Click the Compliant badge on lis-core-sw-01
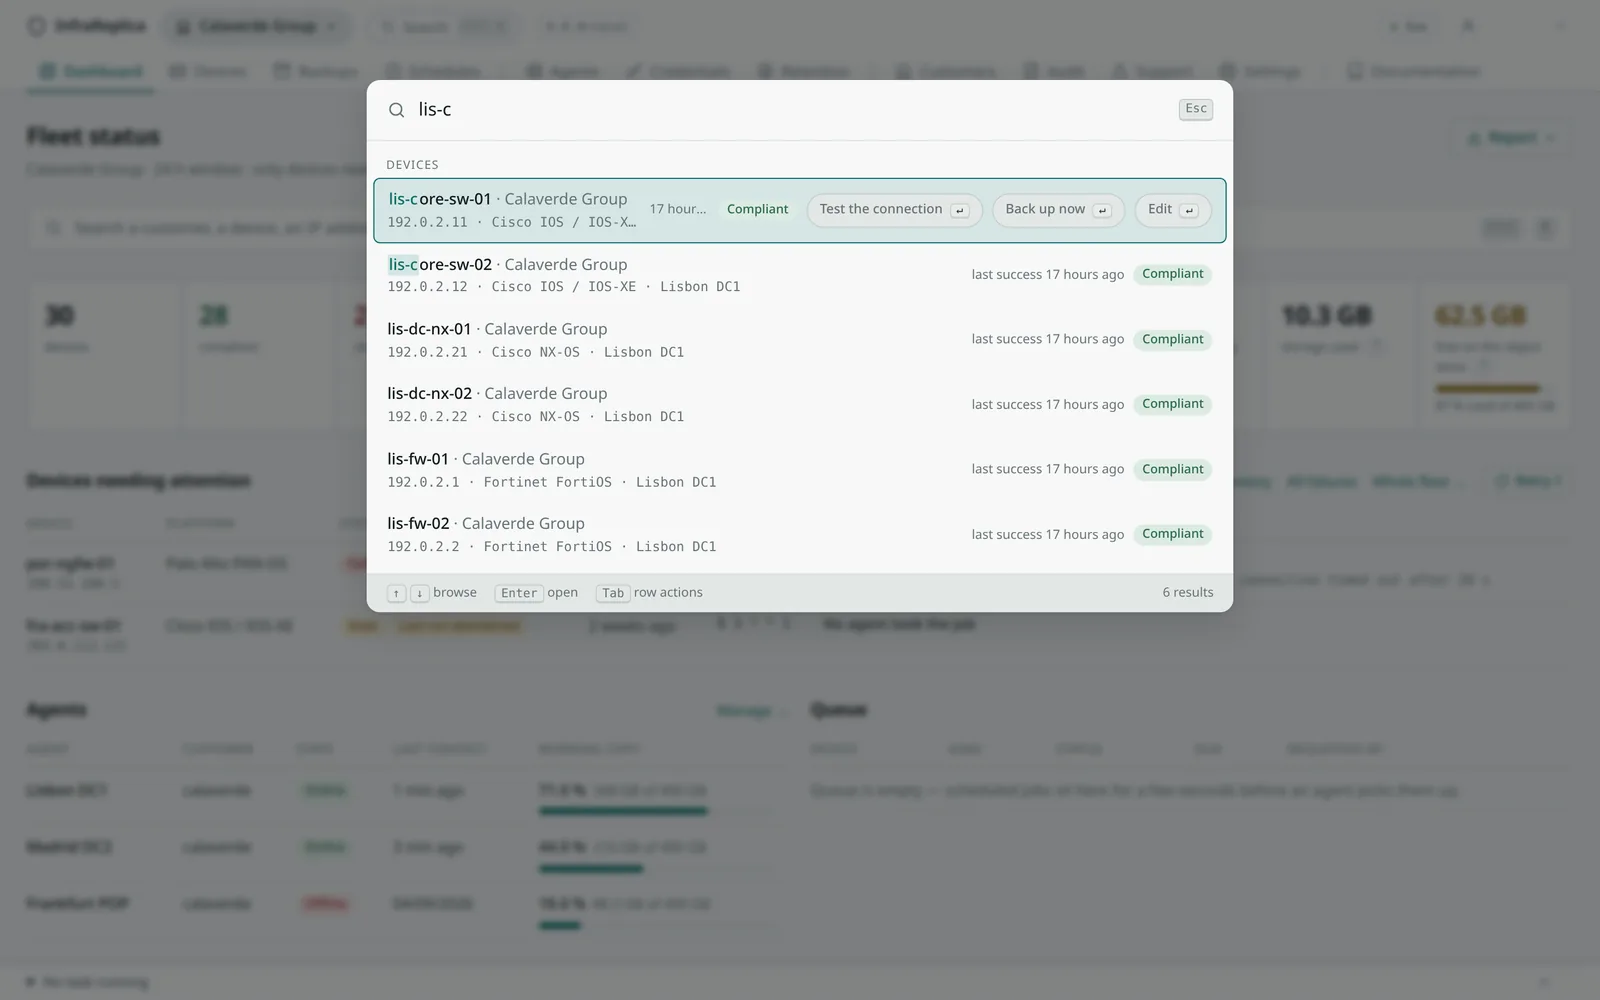This screenshot has width=1600, height=1000. tap(757, 209)
